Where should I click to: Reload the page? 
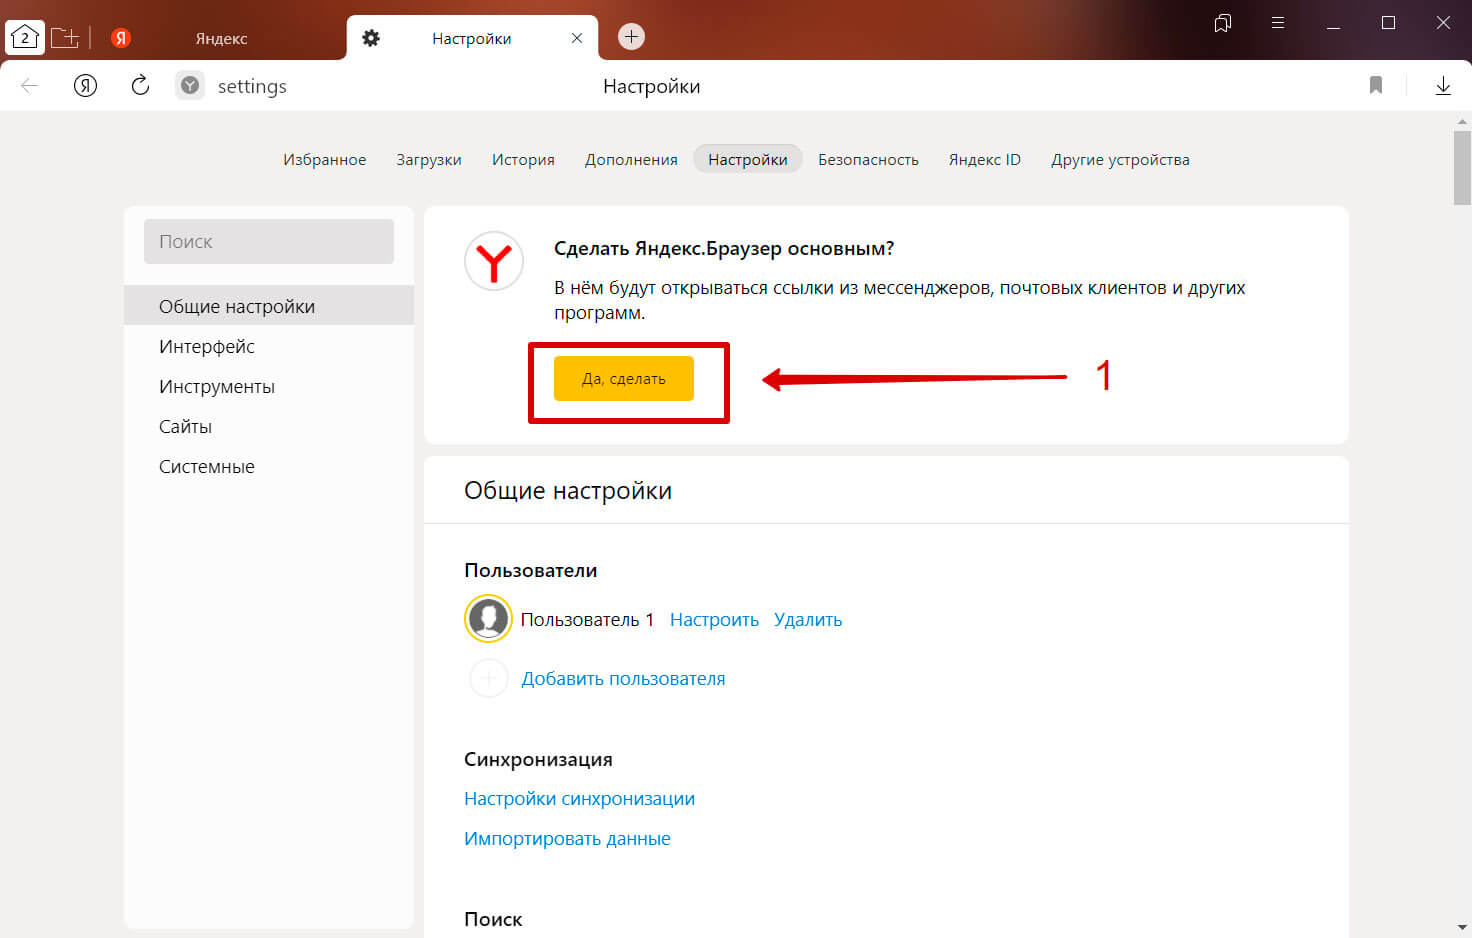point(140,85)
